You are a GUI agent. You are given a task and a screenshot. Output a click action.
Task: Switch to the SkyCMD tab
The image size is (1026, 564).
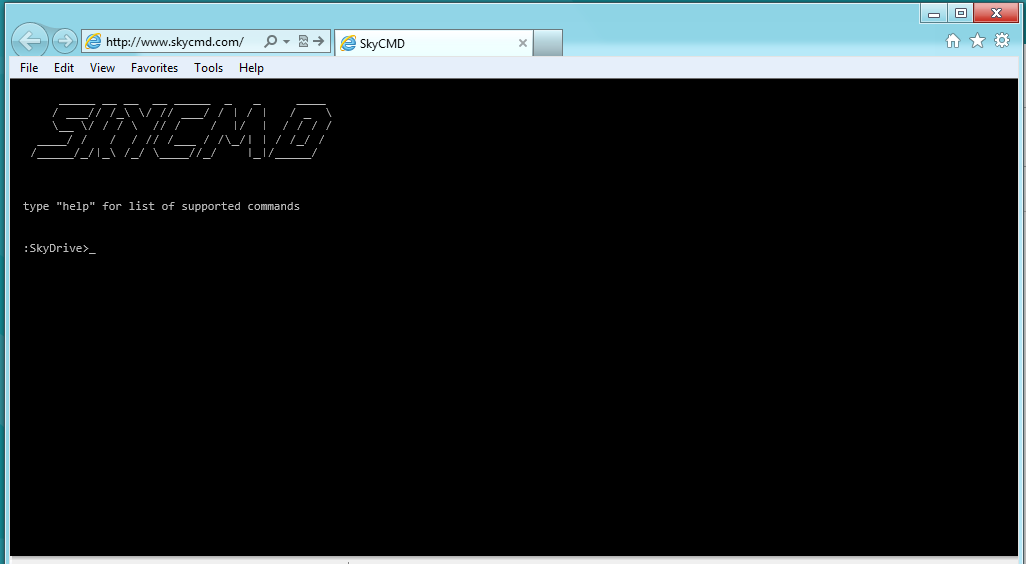point(433,43)
